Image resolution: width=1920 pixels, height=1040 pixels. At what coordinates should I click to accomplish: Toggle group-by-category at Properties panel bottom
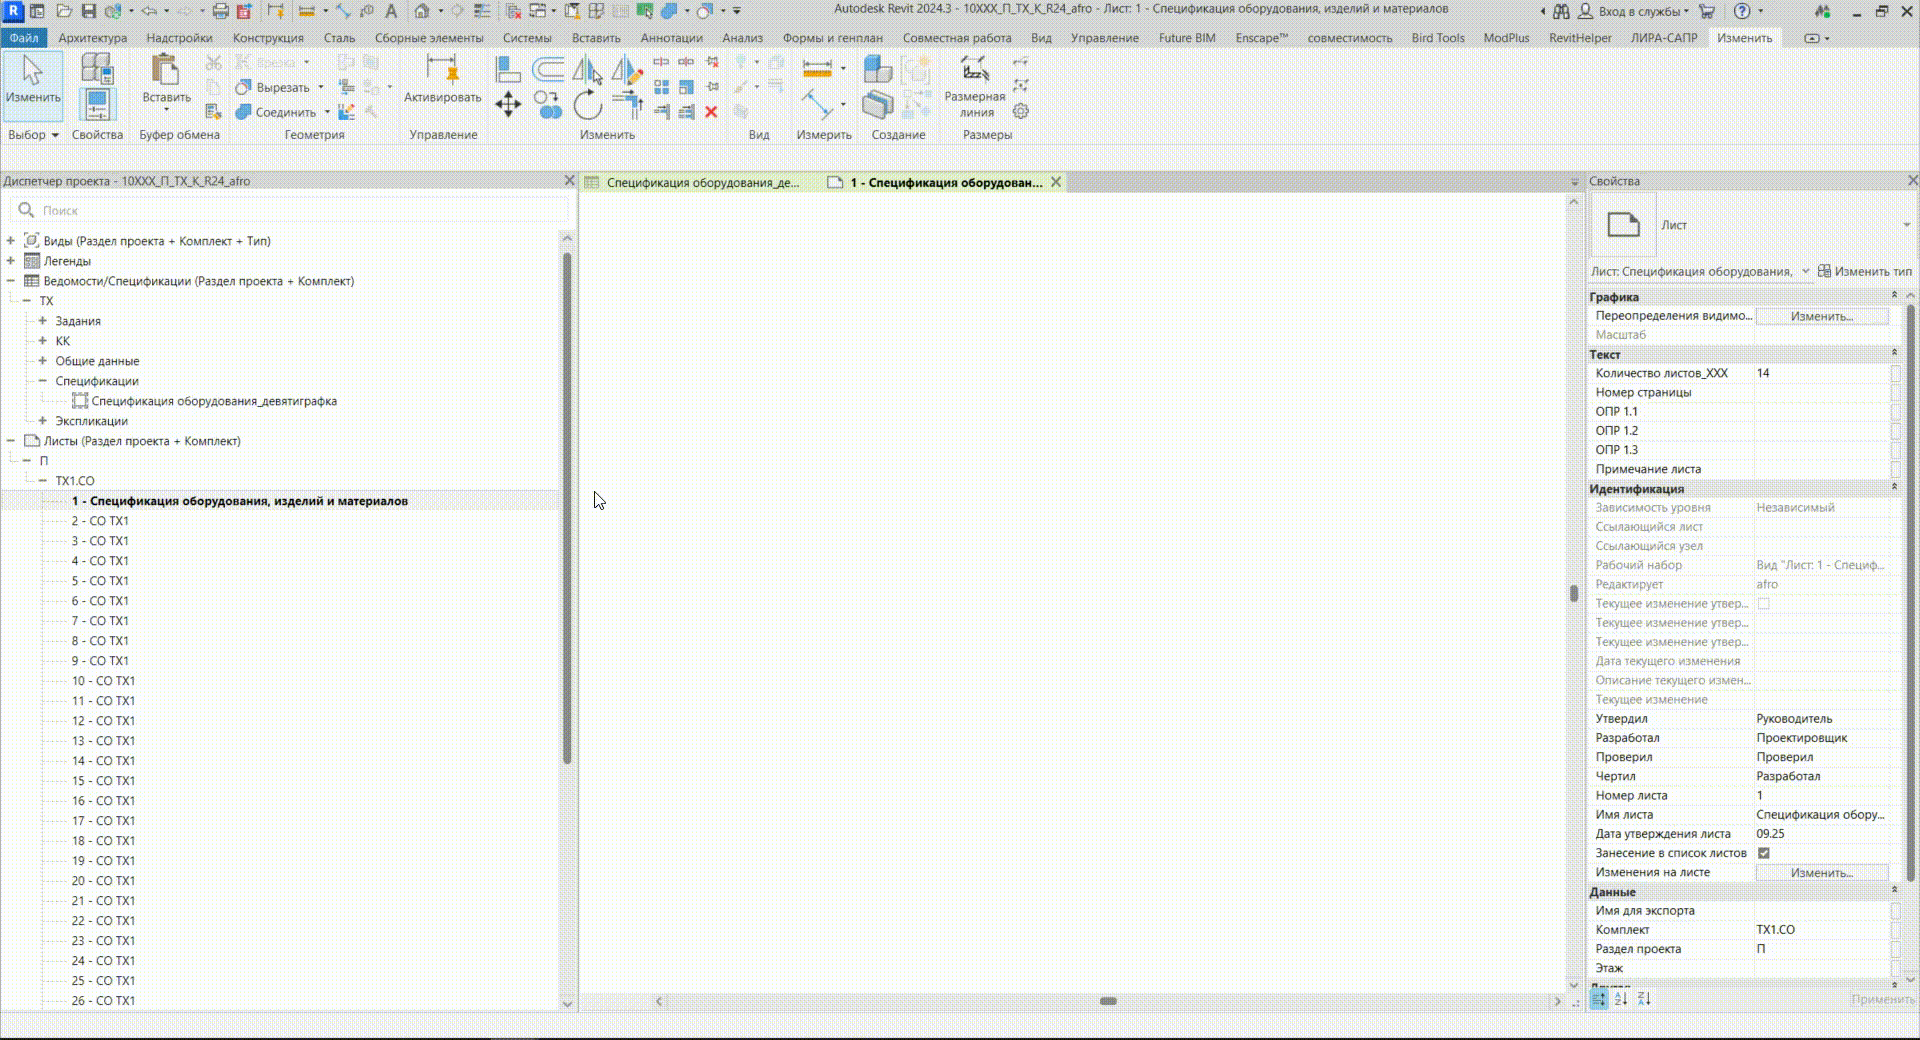pyautogui.click(x=1599, y=999)
